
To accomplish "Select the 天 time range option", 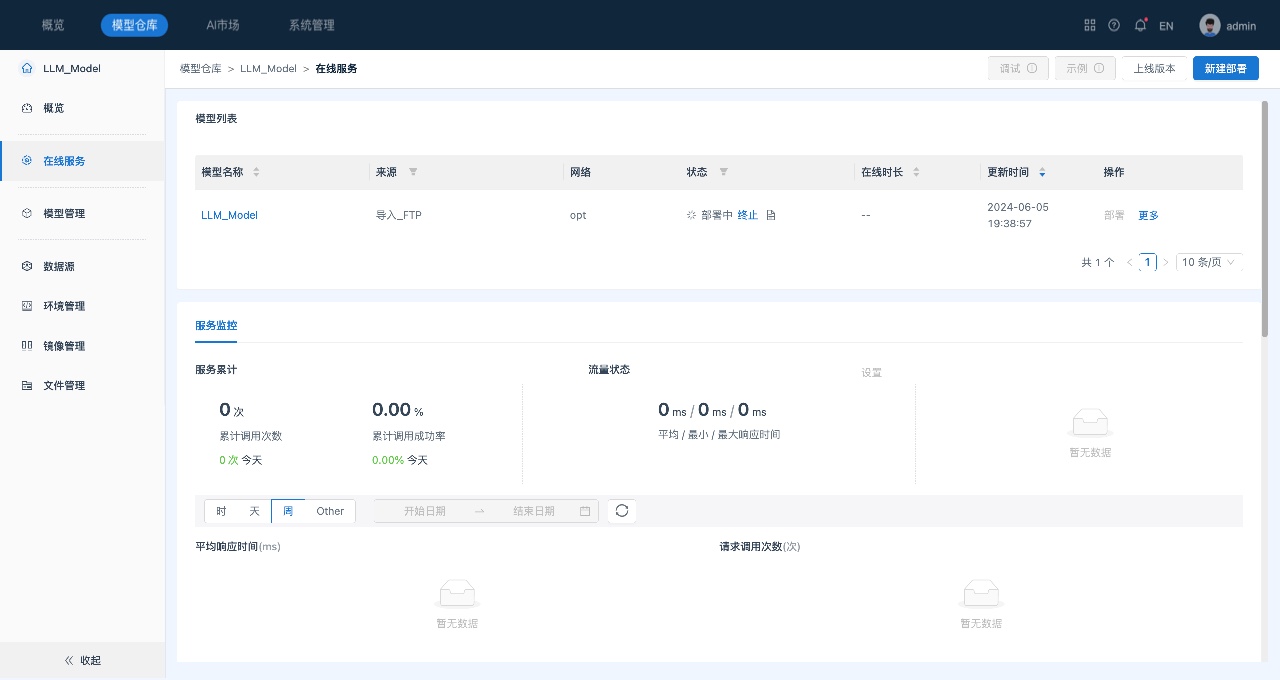I will click(254, 511).
